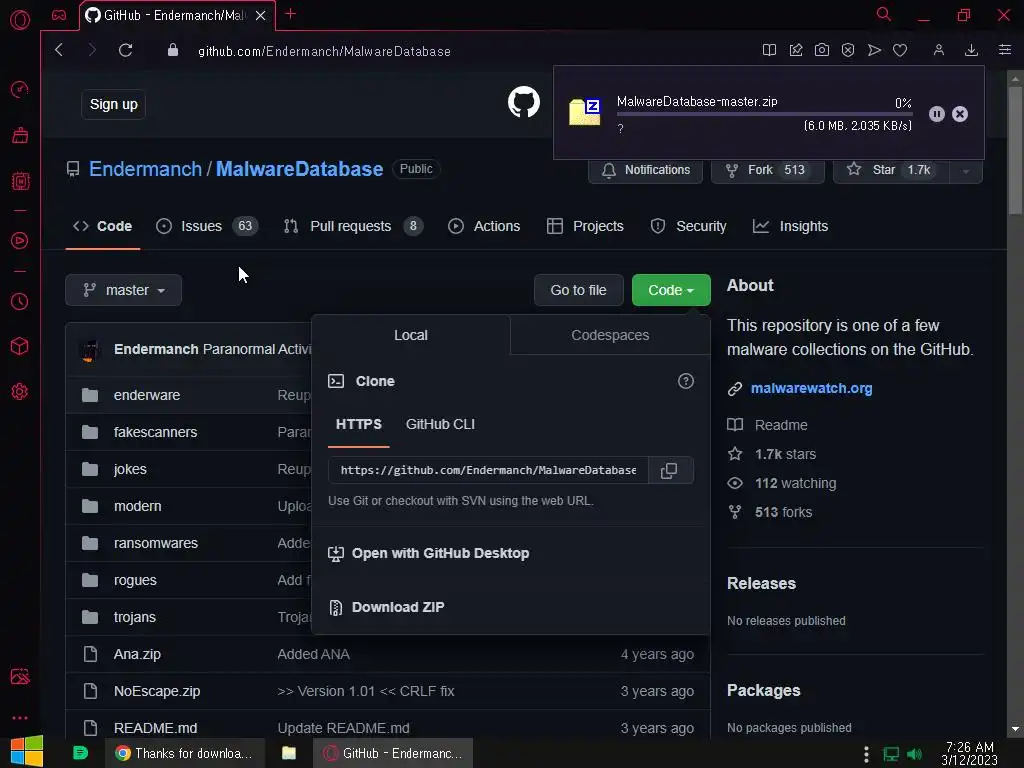Open the Security tab
Viewport: 1024px width, 768px height.
coord(688,226)
